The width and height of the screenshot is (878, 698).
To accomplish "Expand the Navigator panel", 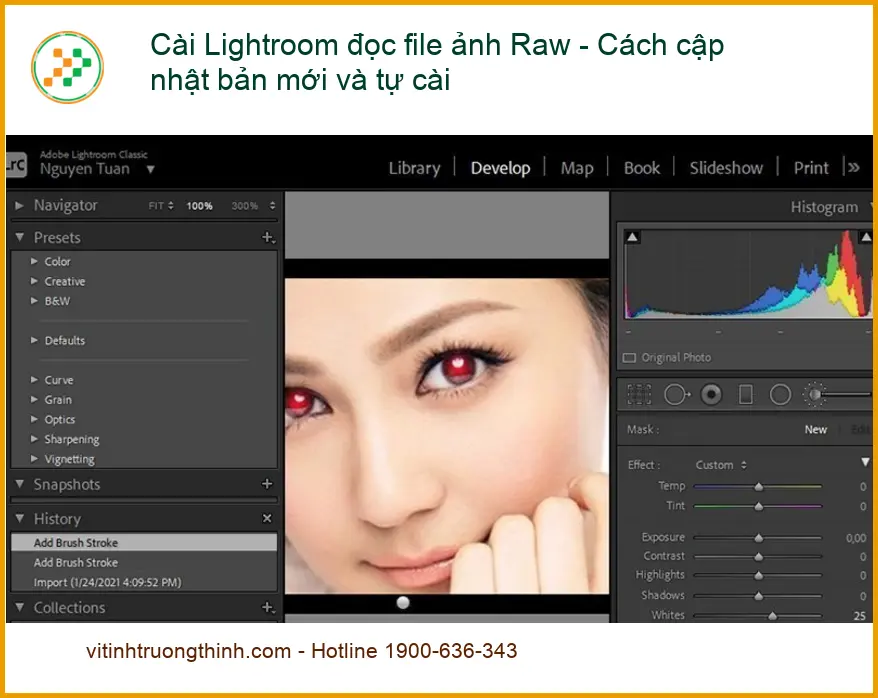I will 20,205.
